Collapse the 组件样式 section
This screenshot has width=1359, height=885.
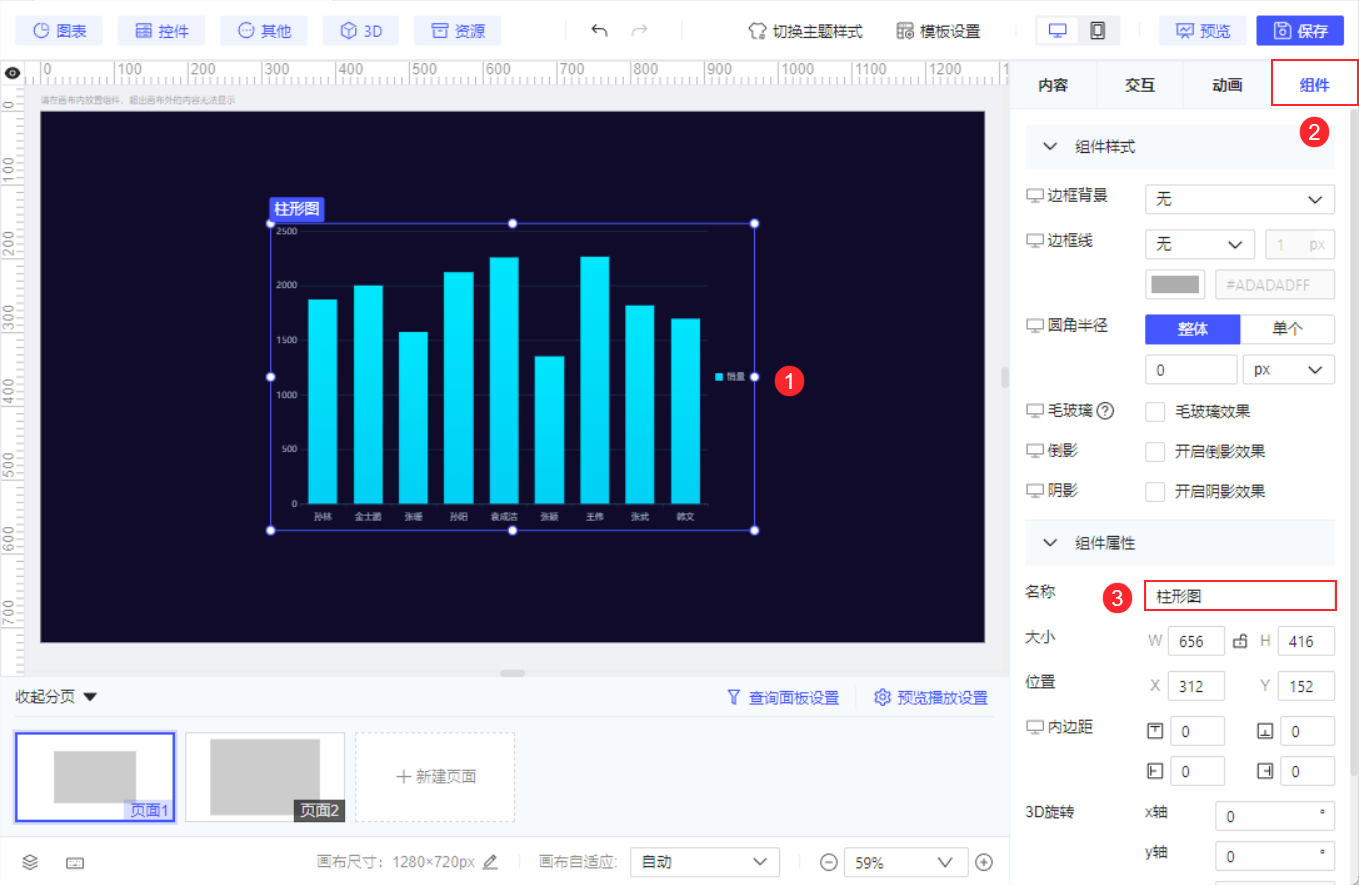coord(1050,147)
